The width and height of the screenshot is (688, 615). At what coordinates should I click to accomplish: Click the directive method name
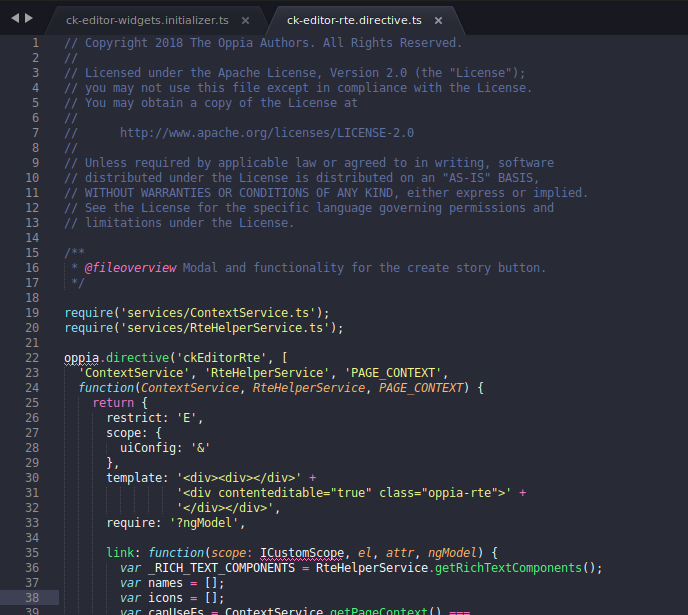(137, 358)
